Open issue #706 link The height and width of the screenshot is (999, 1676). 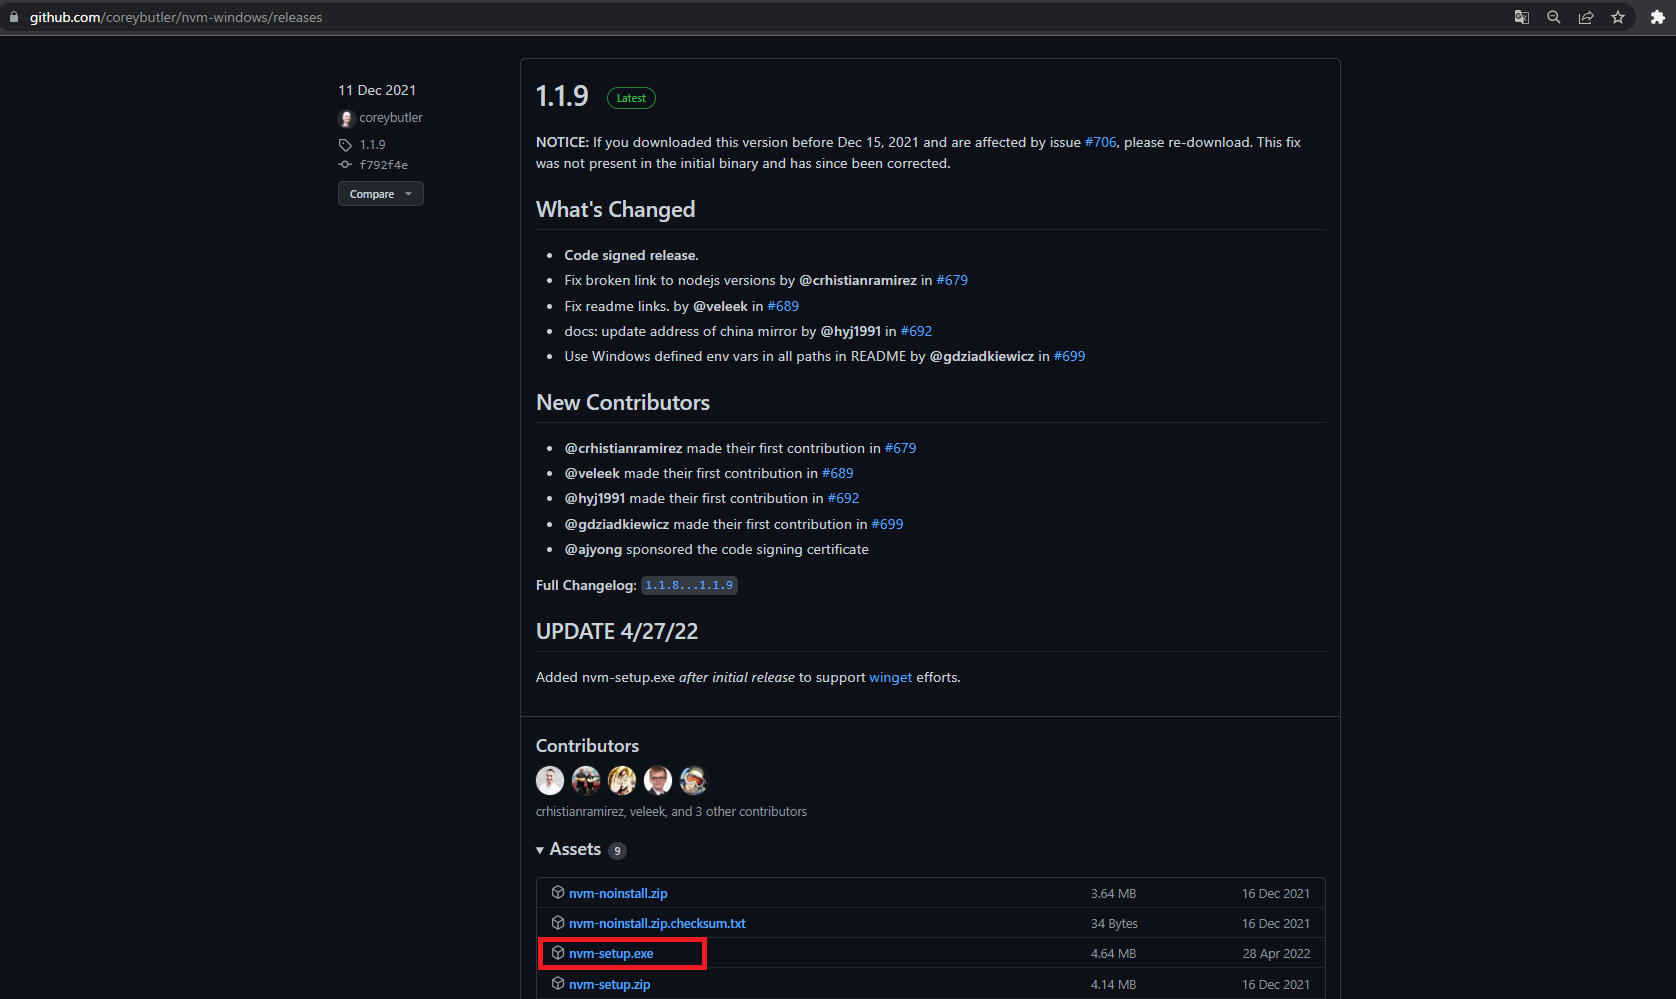tap(1100, 142)
